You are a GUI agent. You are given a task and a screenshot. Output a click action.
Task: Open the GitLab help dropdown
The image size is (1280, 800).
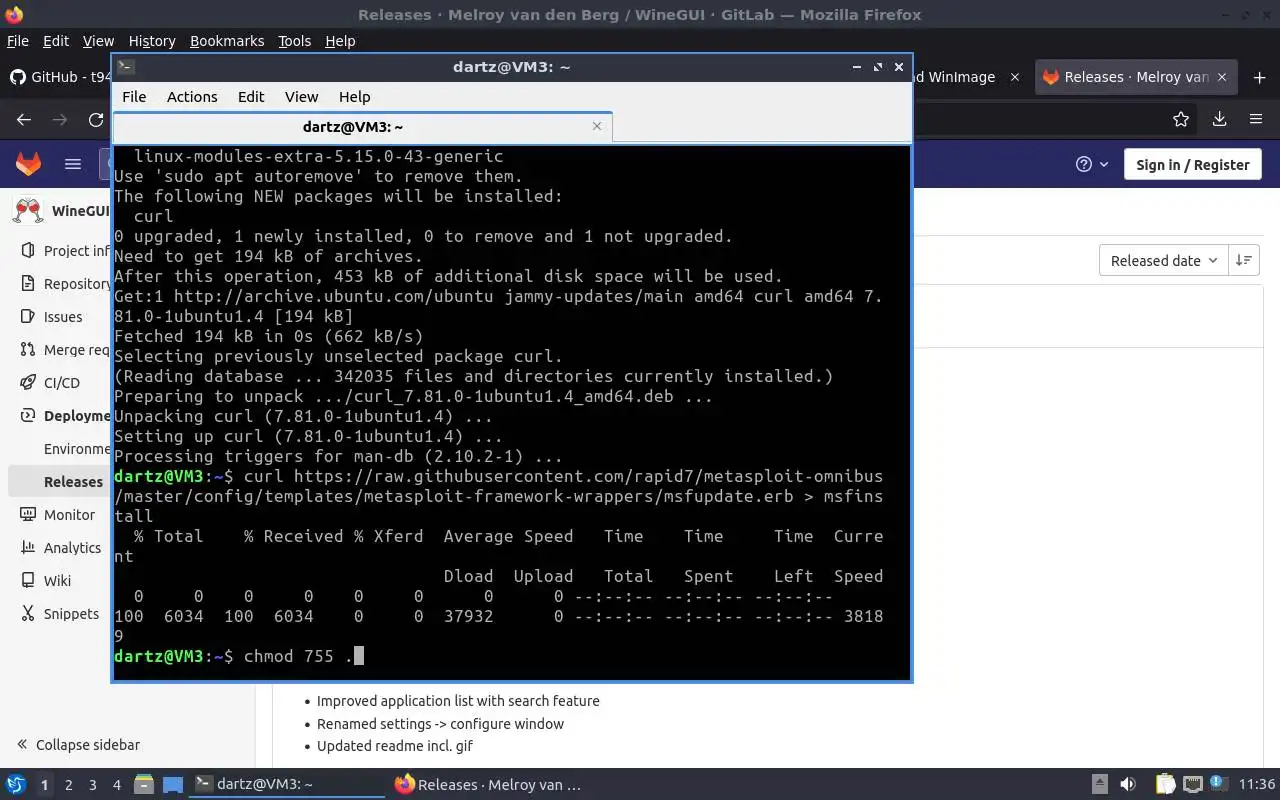[x=1092, y=164]
